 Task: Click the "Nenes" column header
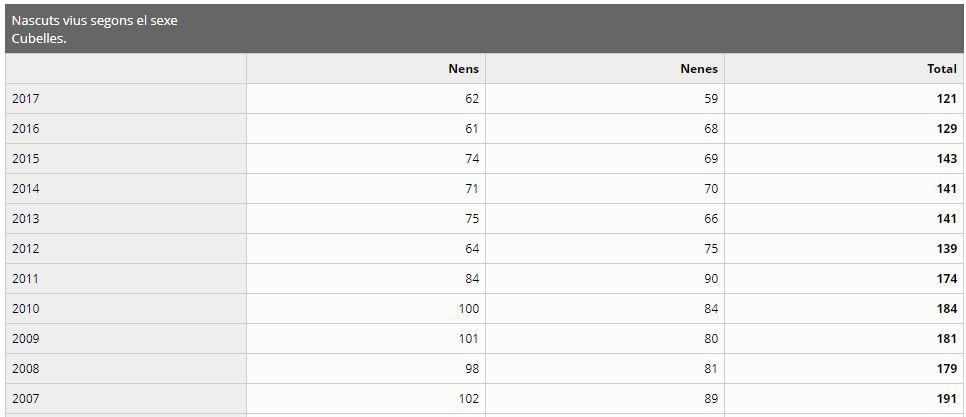tap(699, 69)
